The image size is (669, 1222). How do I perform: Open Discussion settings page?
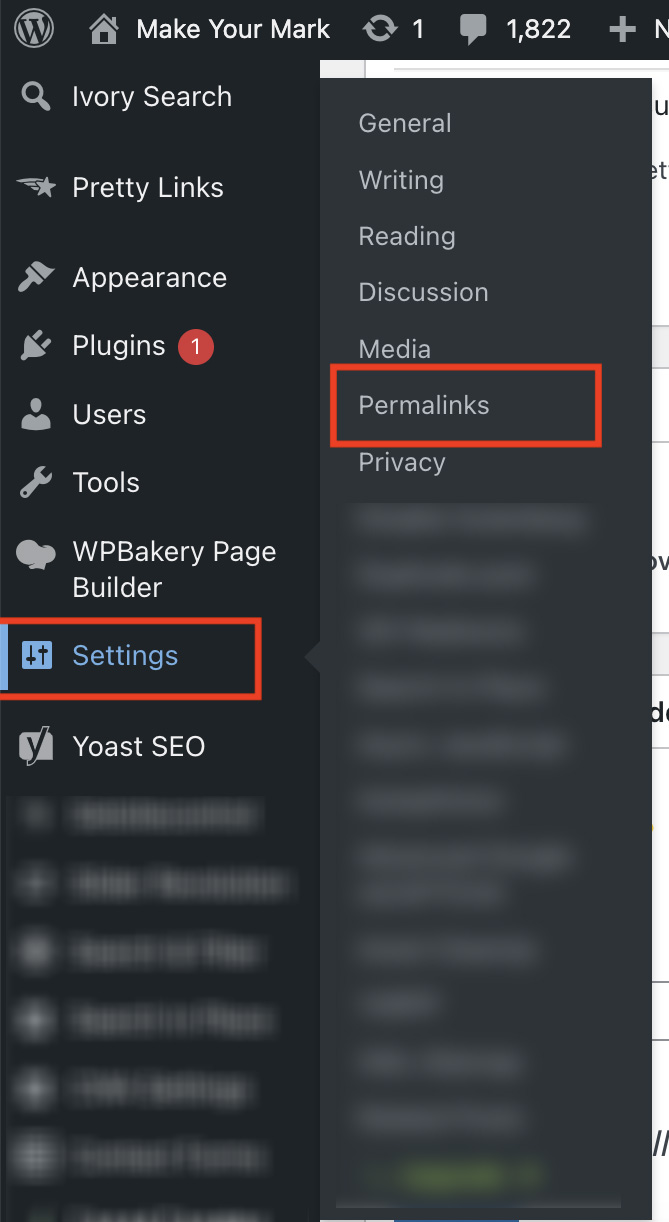423,292
